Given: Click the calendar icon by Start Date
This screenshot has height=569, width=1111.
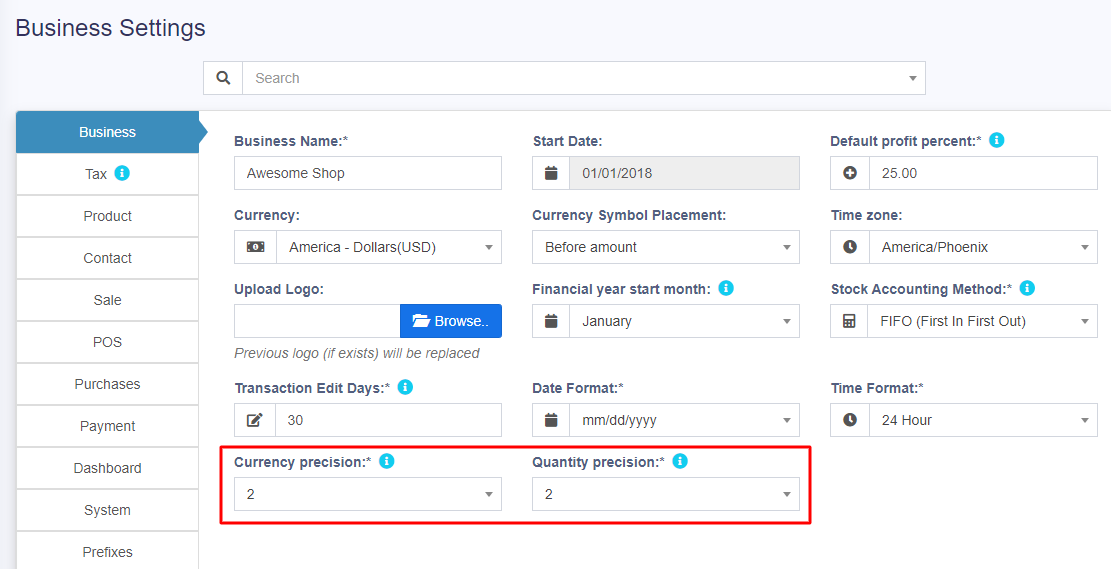Looking at the screenshot, I should (x=551, y=173).
